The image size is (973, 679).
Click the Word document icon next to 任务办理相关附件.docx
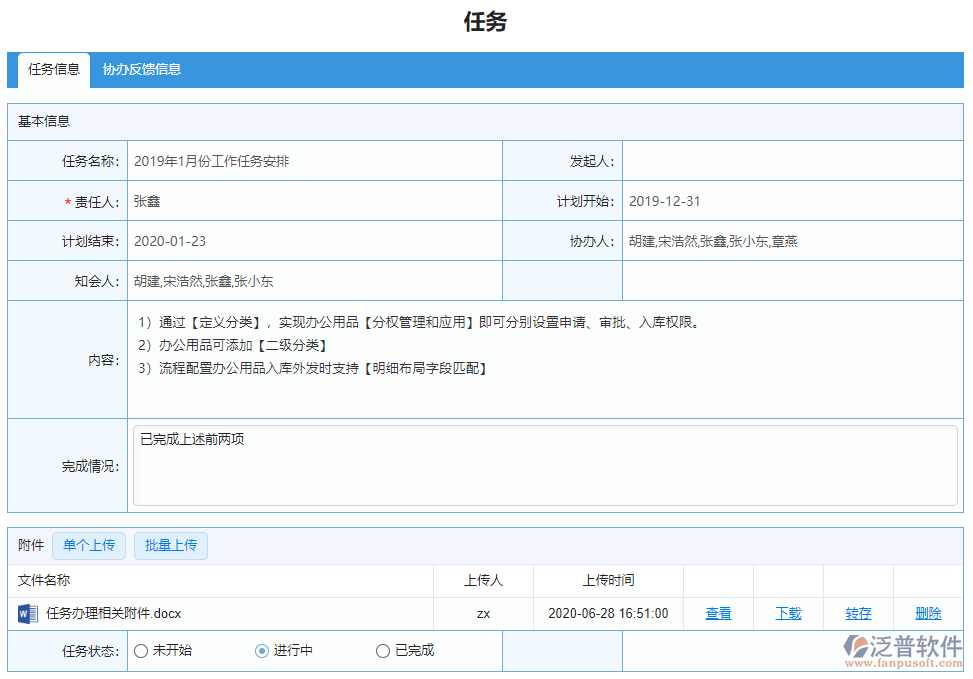pos(29,613)
